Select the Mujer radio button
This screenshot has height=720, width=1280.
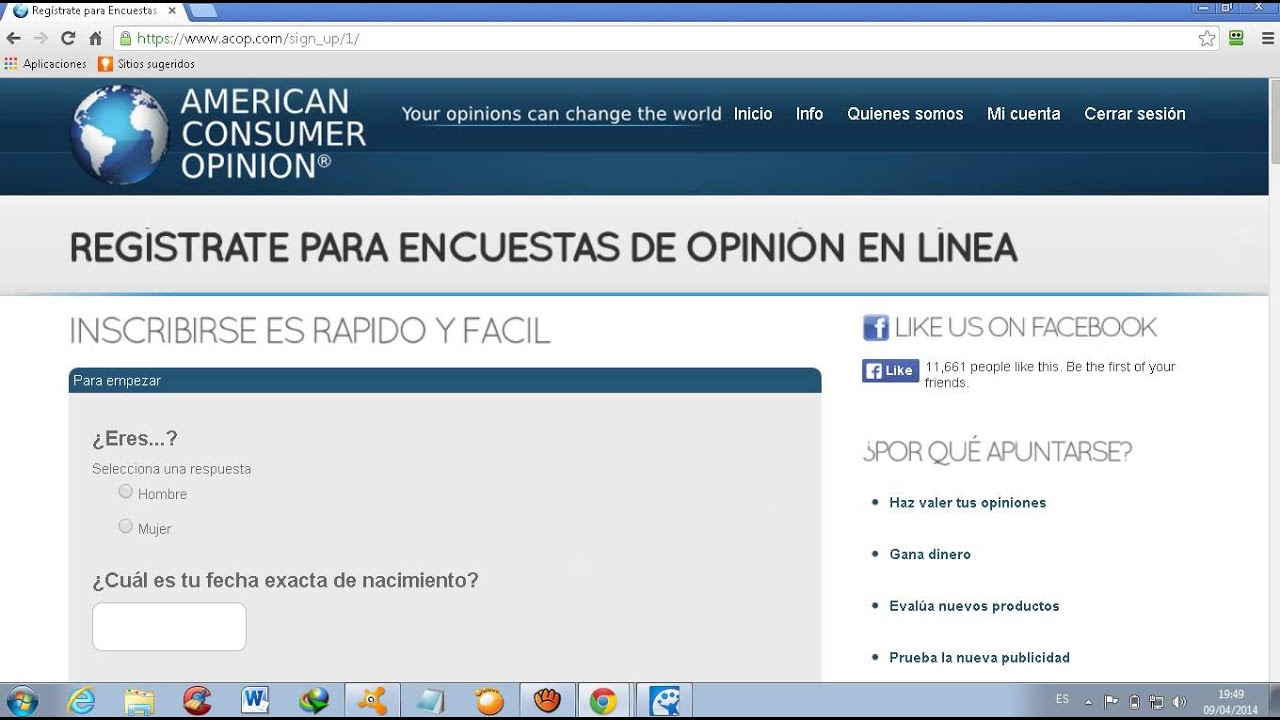coord(125,526)
